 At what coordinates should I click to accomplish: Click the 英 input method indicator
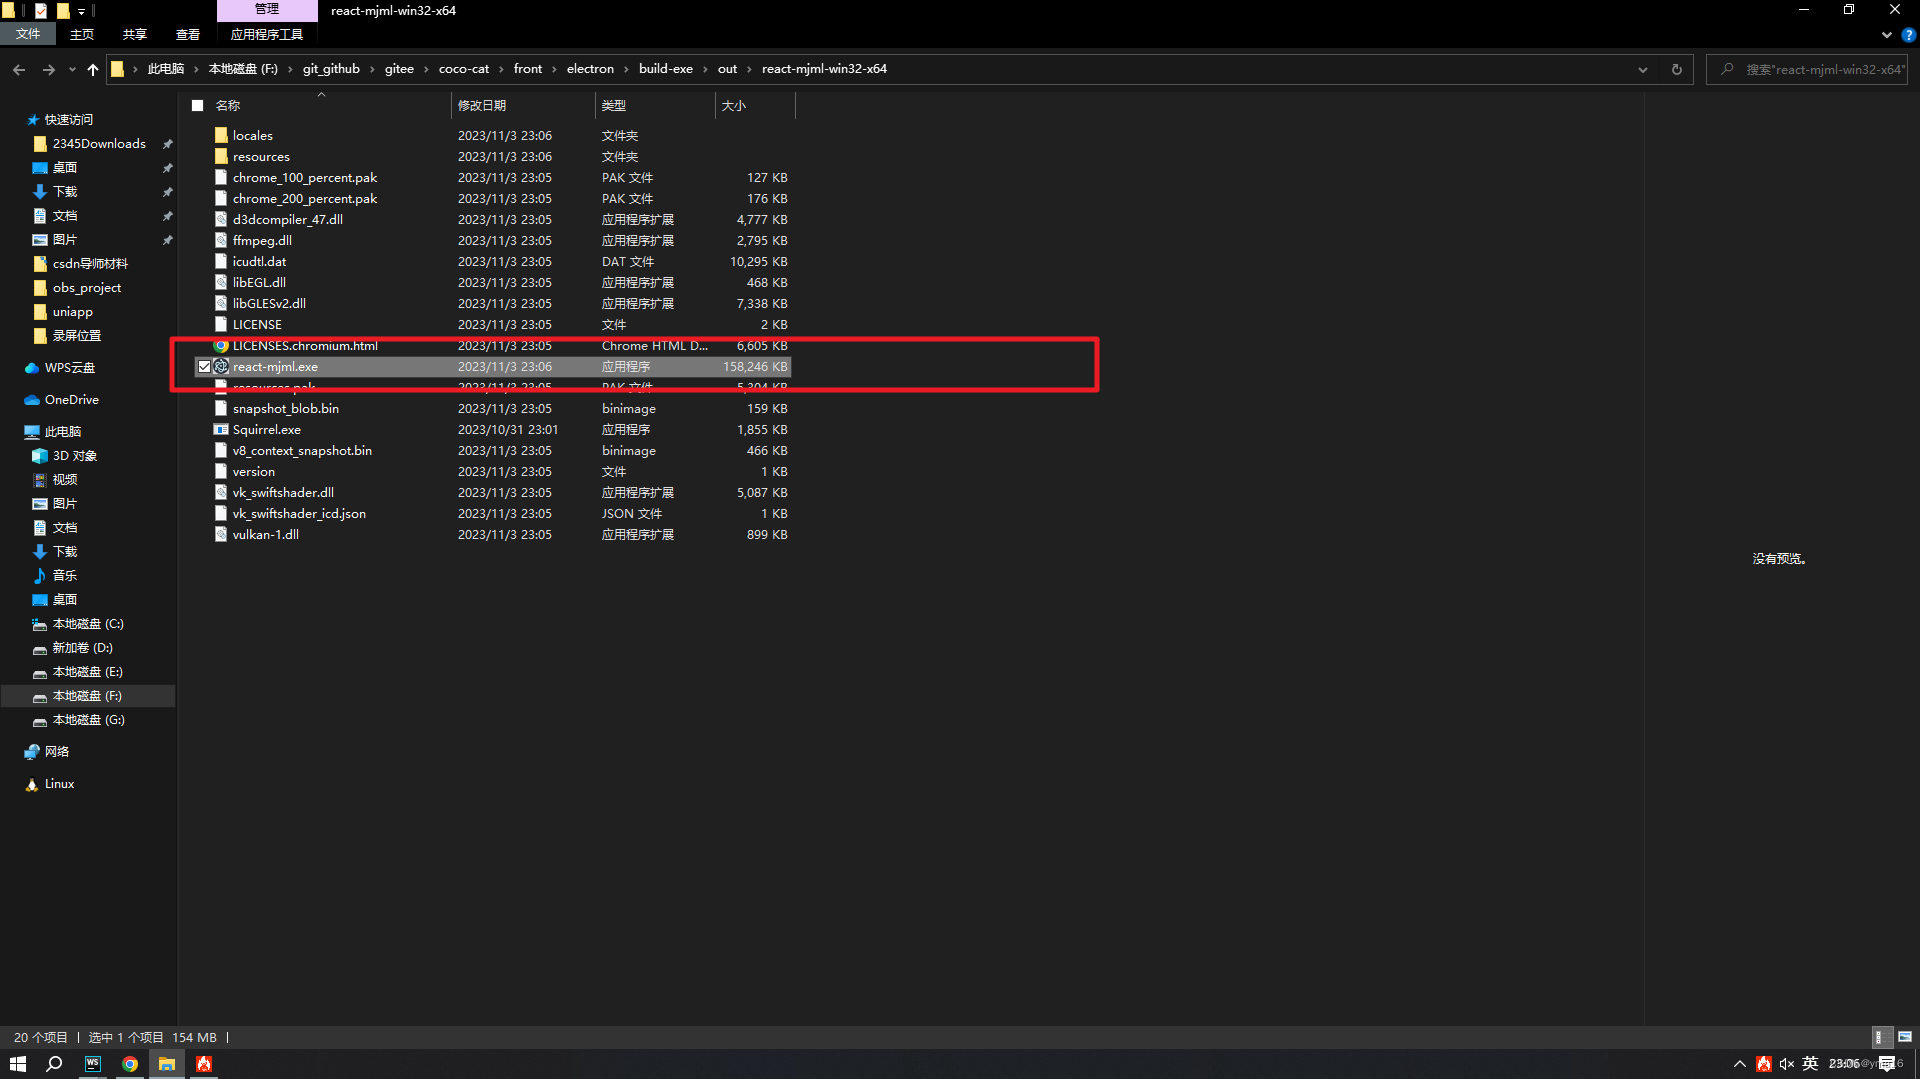pos(1811,1064)
